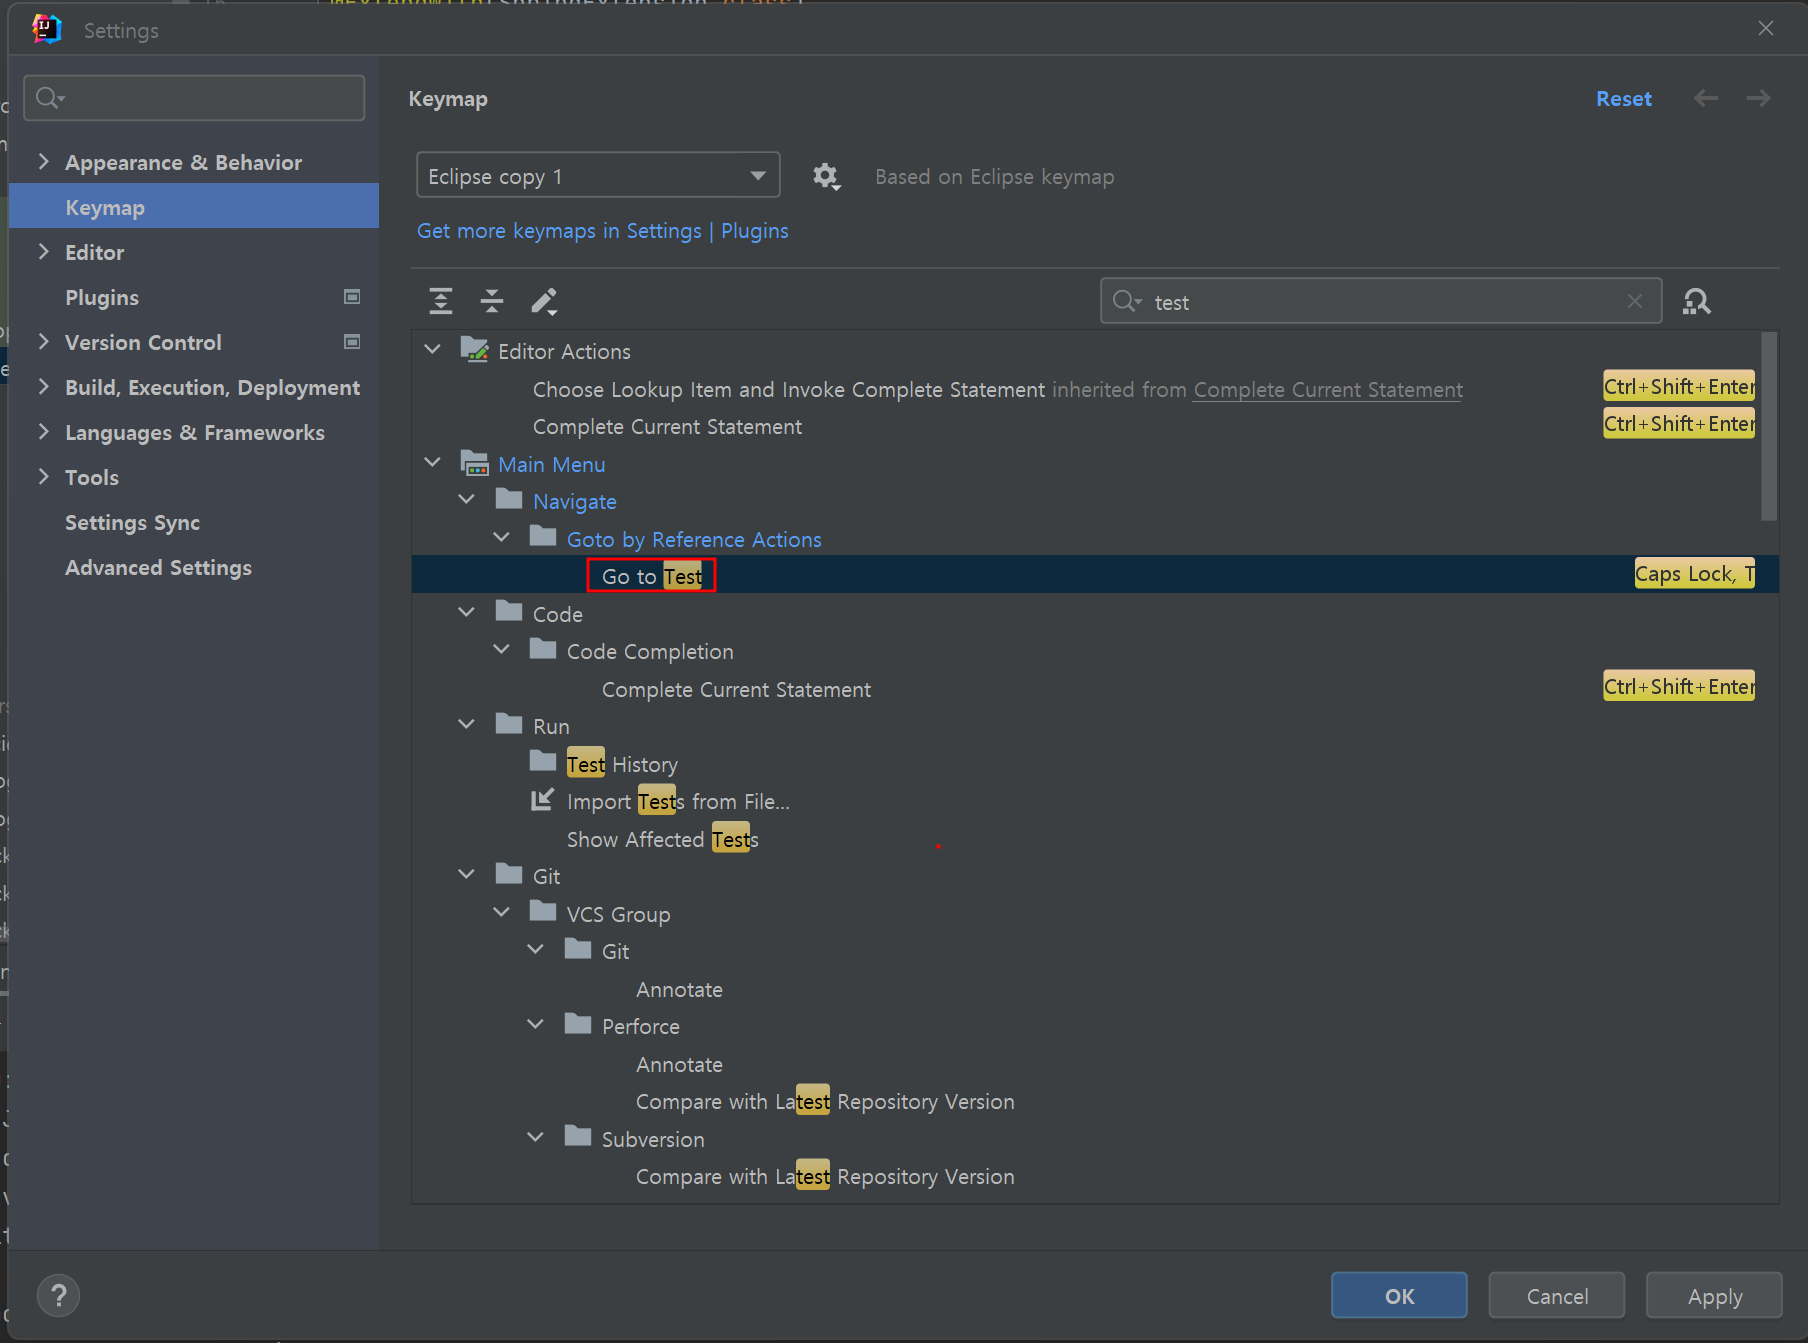Viewport: 1808px width, 1343px height.
Task: Click the Import Tests from File icon
Action: 542,800
